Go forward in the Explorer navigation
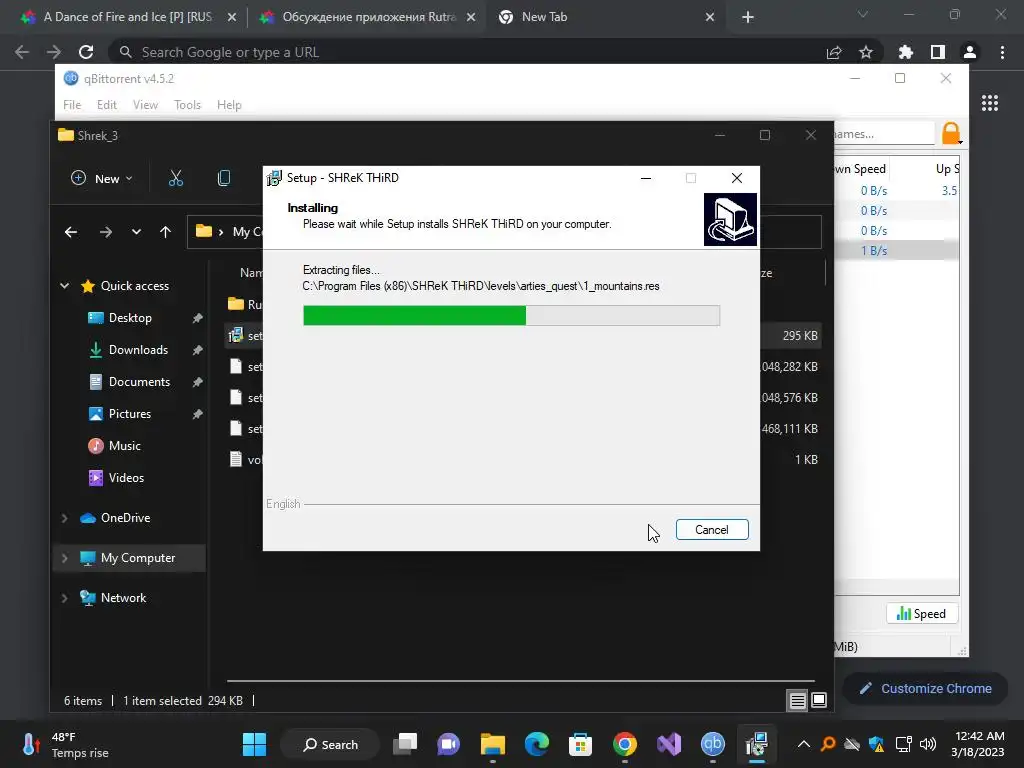 pyautogui.click(x=105, y=232)
